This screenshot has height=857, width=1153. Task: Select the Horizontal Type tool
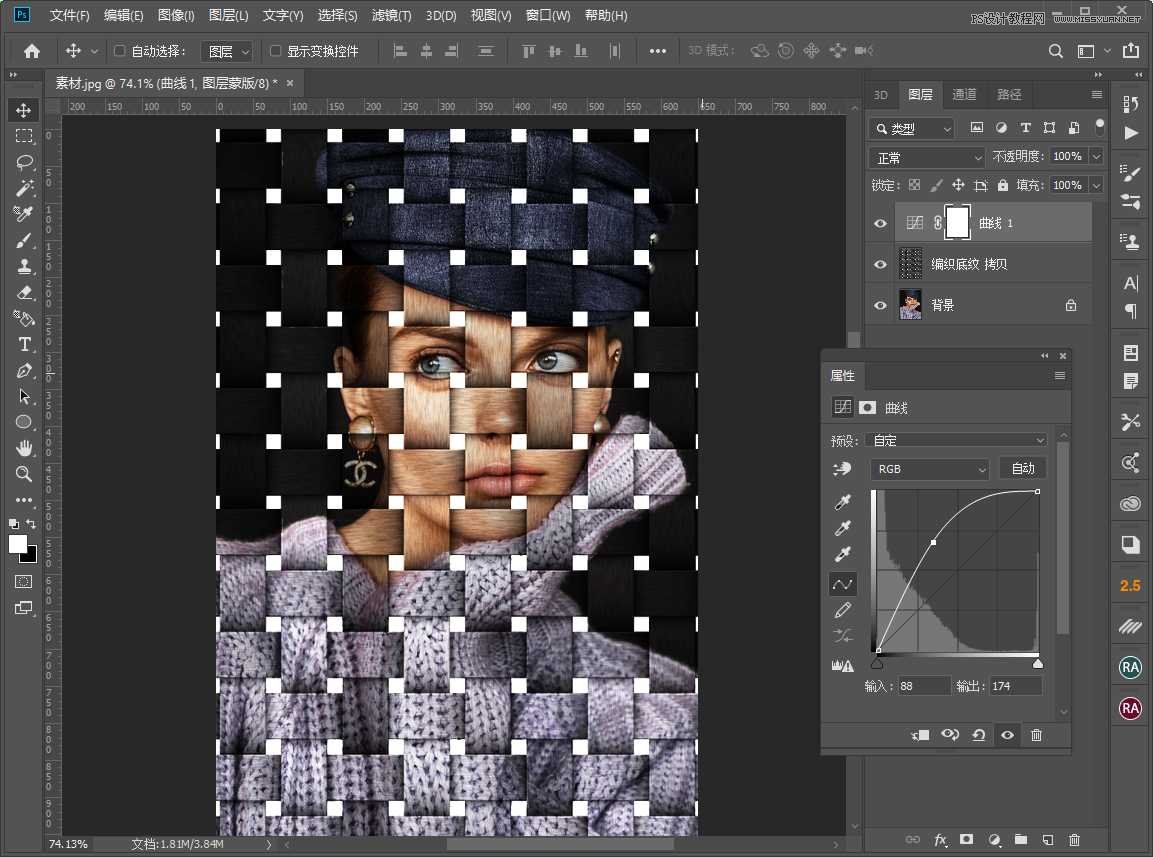(23, 344)
